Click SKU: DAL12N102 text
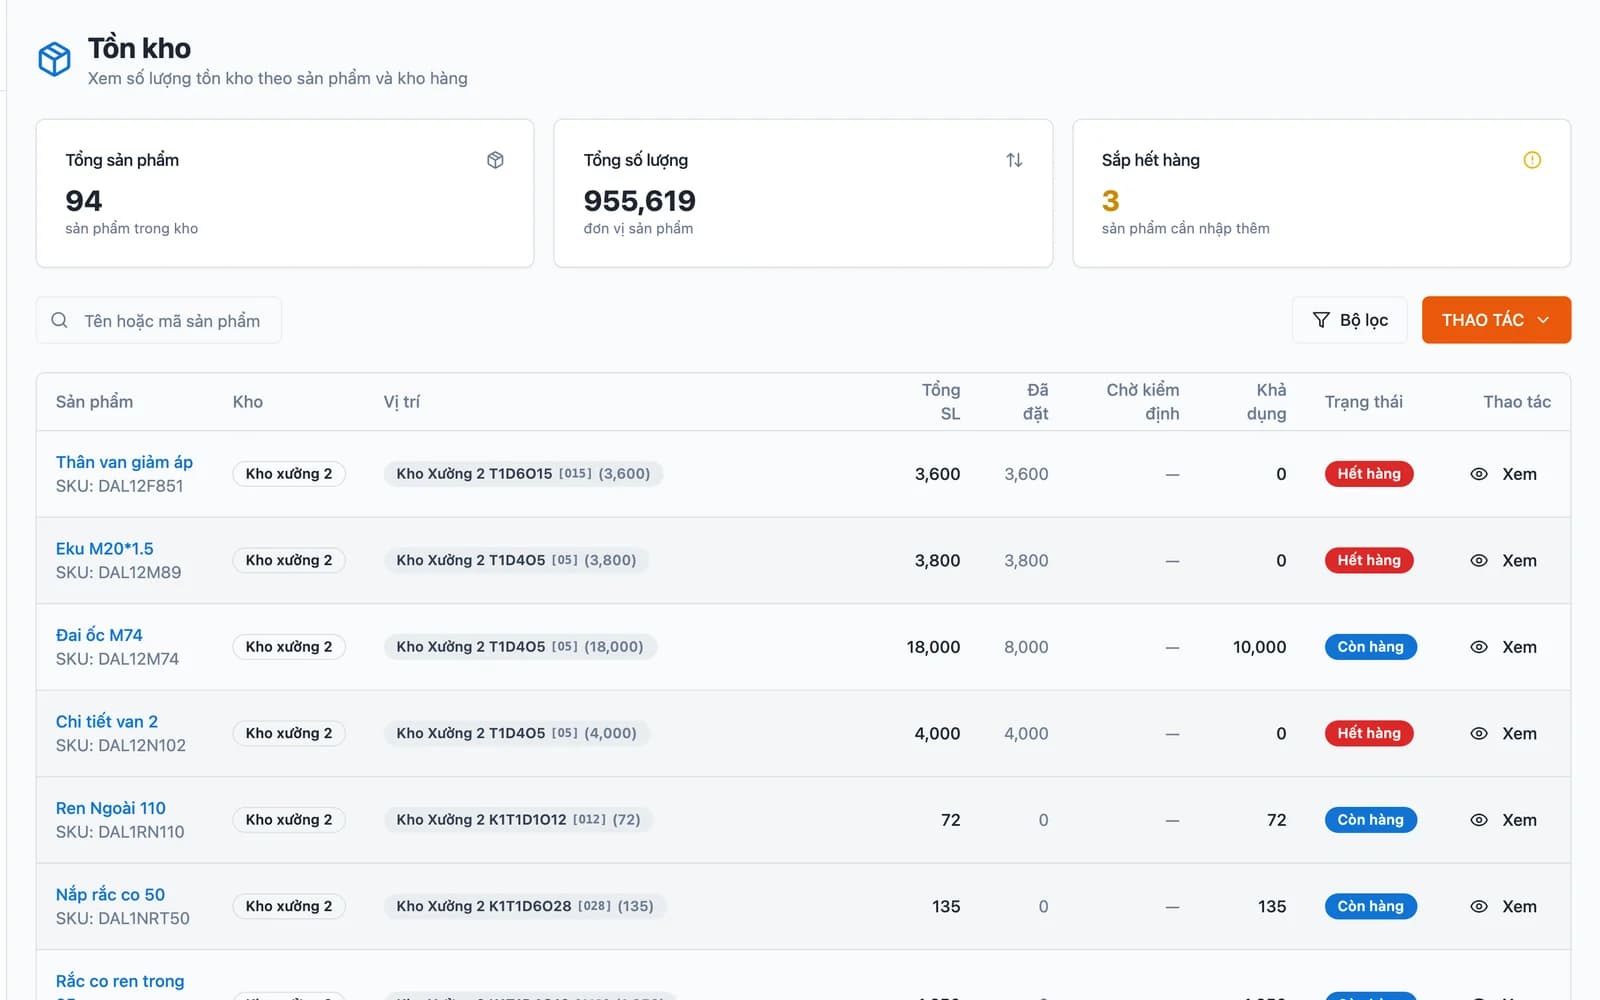 point(121,746)
